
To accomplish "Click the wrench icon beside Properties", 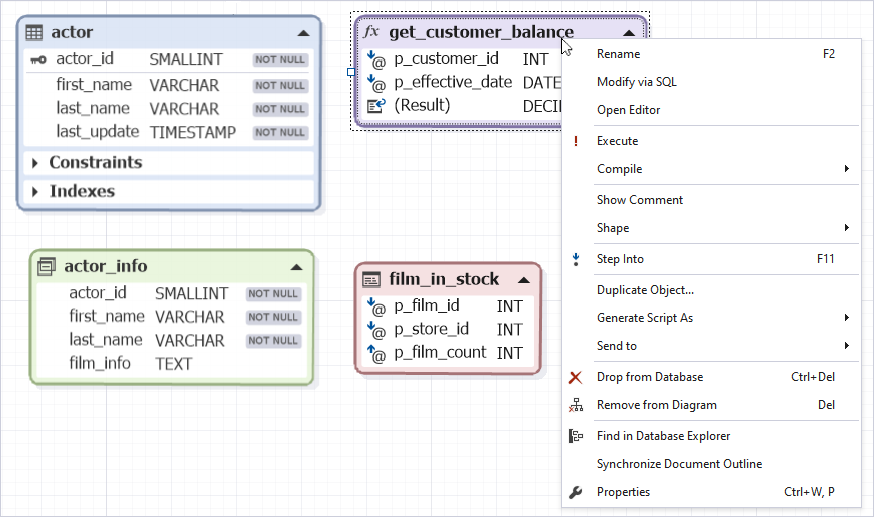I will (x=575, y=492).
